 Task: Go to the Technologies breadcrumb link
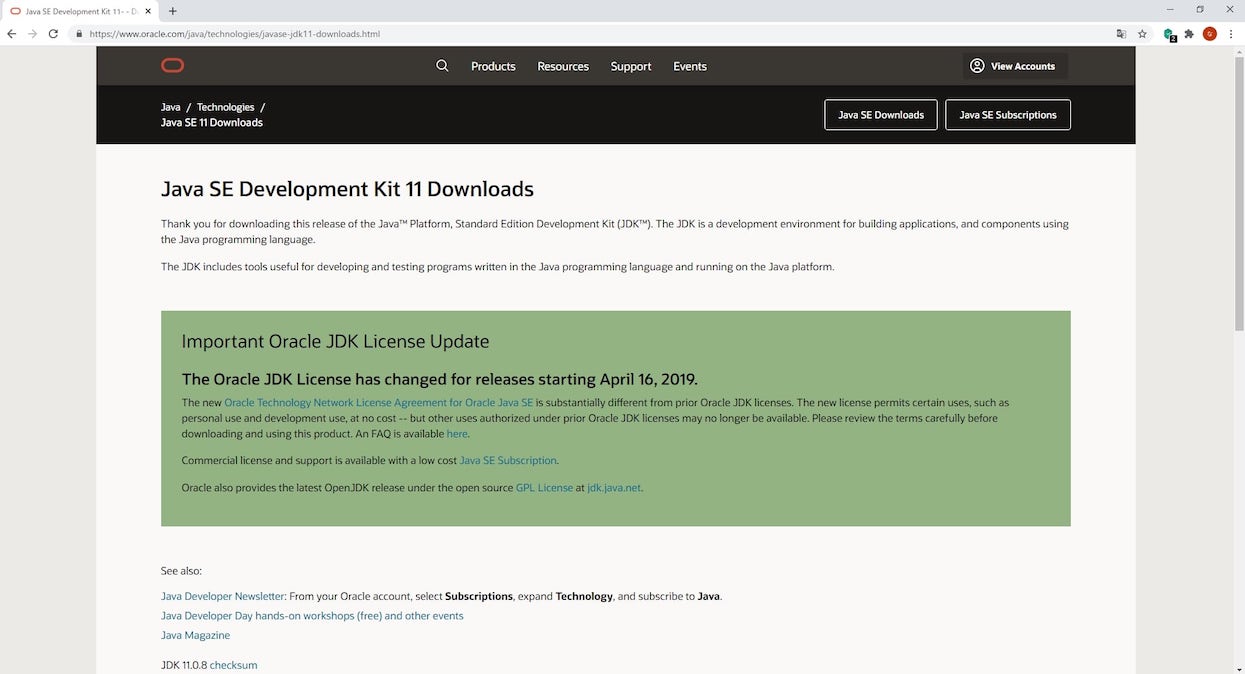[226, 107]
